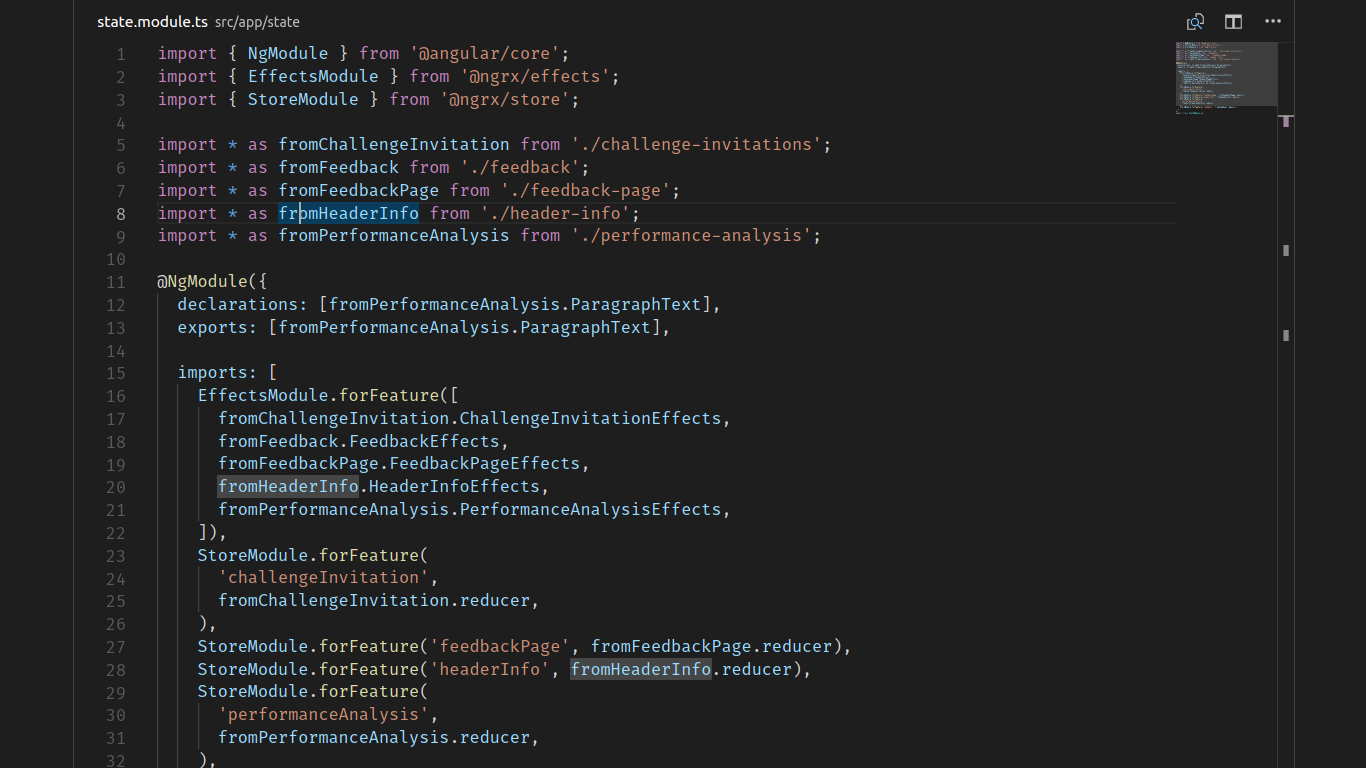Click 'fromChallengeInvitation.reducer' on line 25
Viewport: 1366px width, 768px height.
click(x=374, y=600)
